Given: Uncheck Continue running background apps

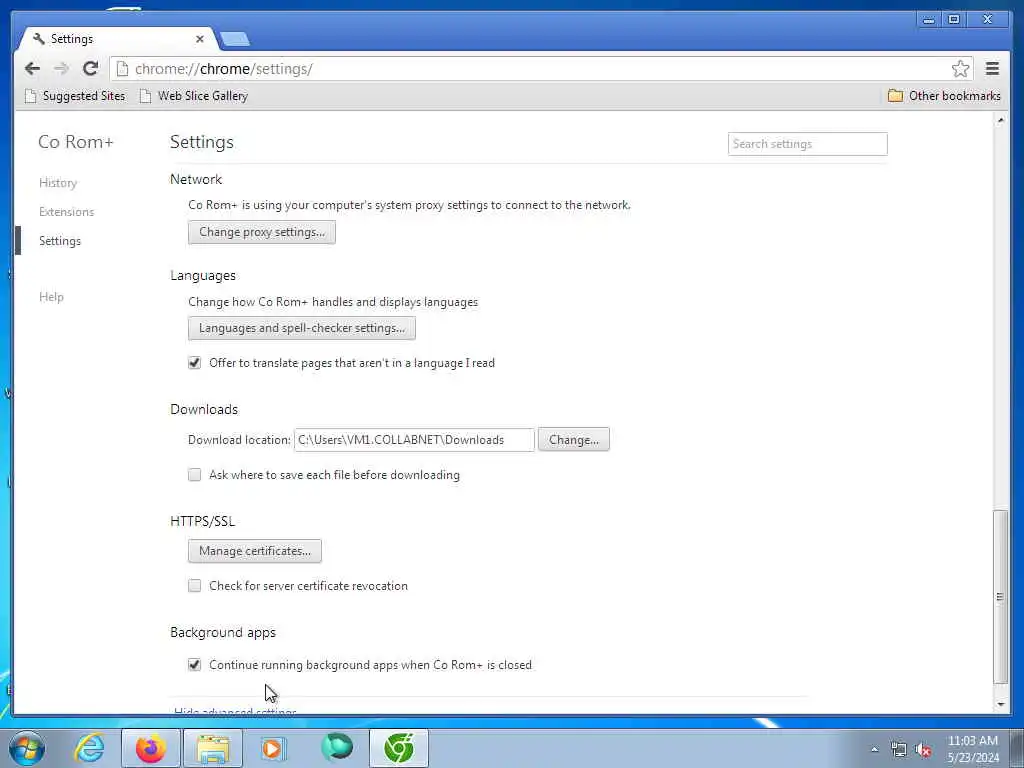Looking at the screenshot, I should coord(195,665).
